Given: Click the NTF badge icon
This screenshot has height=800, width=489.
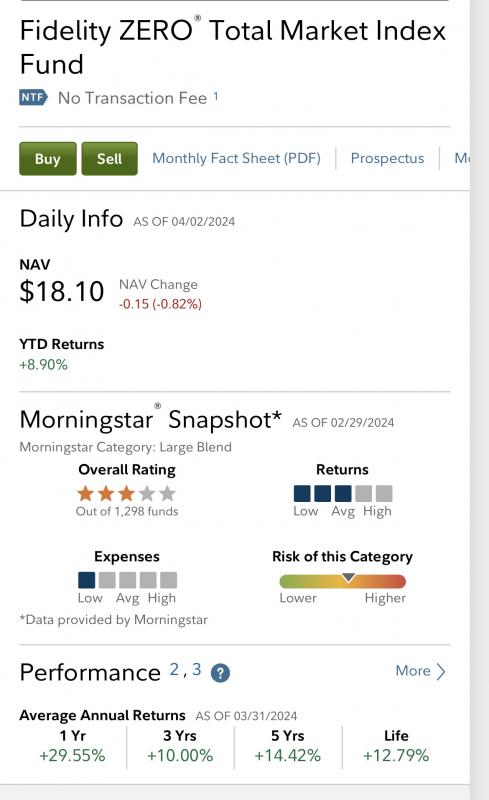Looking at the screenshot, I should [34, 97].
